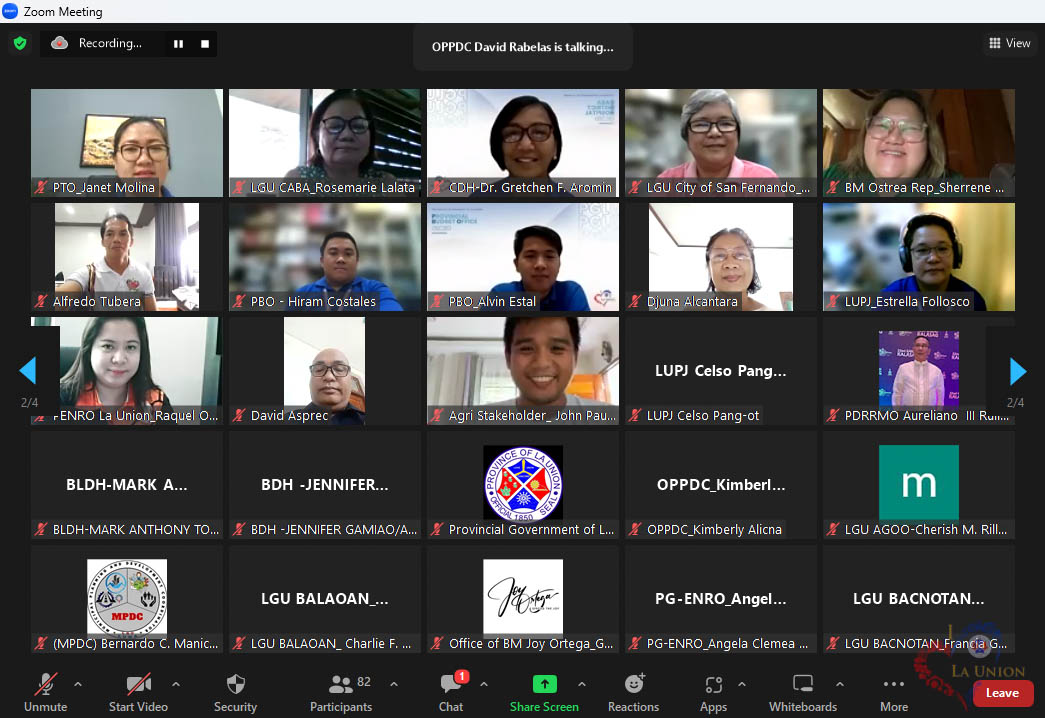Screen dimensions: 1045x718
Task: Select PBO - Hiram Costales video tile
Action: coord(325,257)
